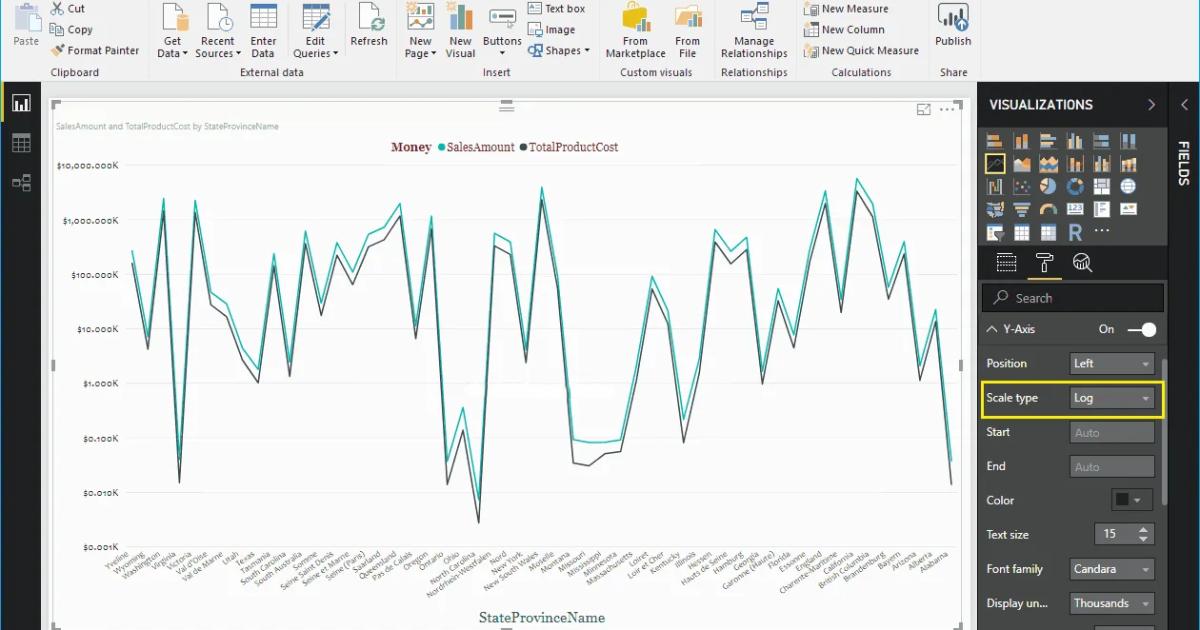Select the gauge visualization icon
The width and height of the screenshot is (1200, 630).
pos(1048,208)
